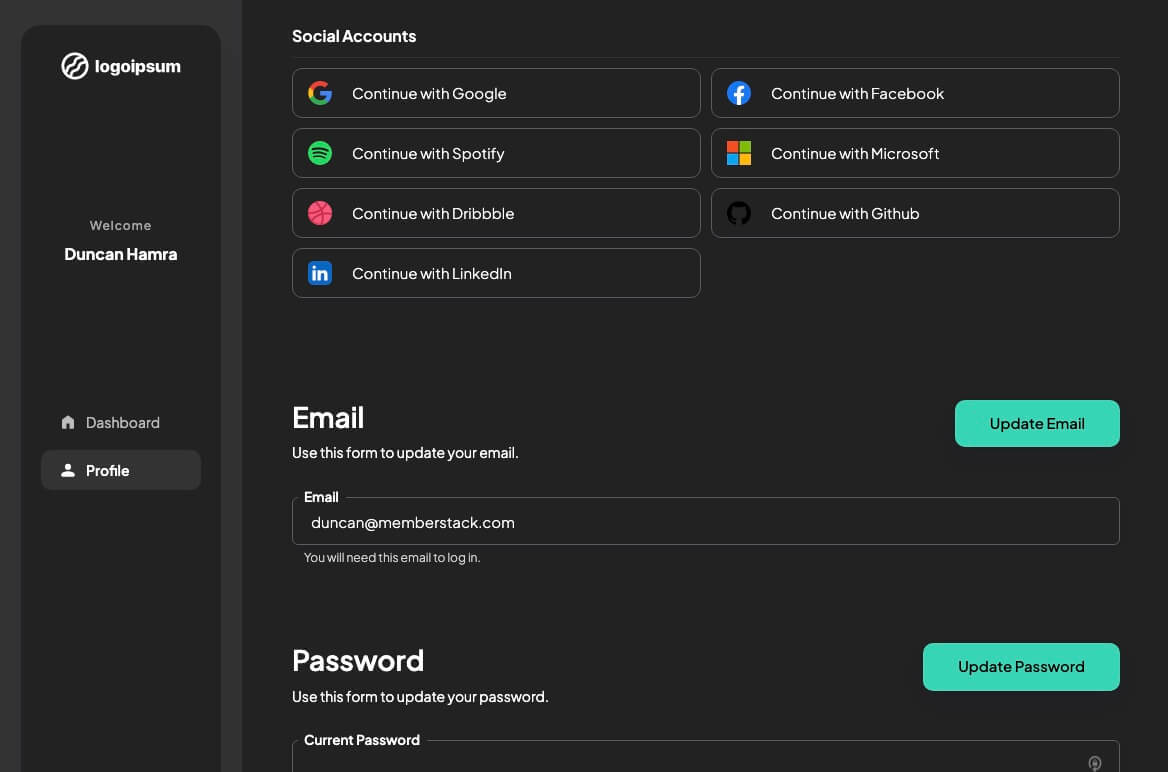Click the Google logo icon
Image resolution: width=1168 pixels, height=772 pixels.
(320, 94)
